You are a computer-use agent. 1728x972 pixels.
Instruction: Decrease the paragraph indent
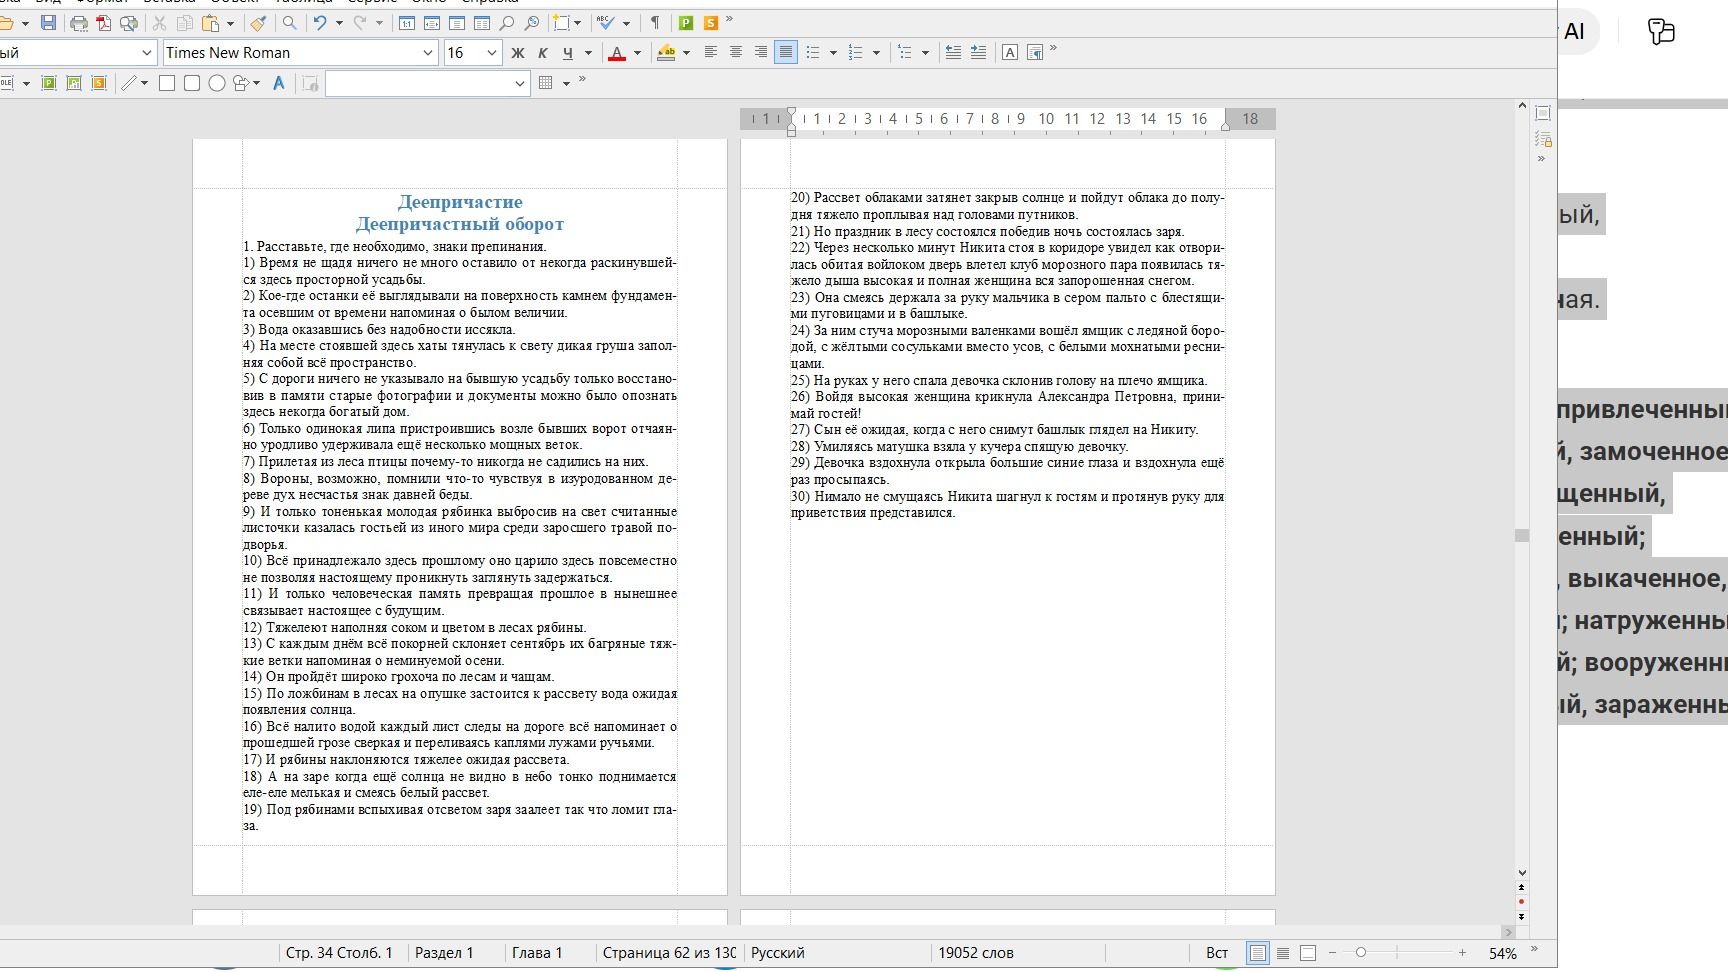click(x=953, y=52)
